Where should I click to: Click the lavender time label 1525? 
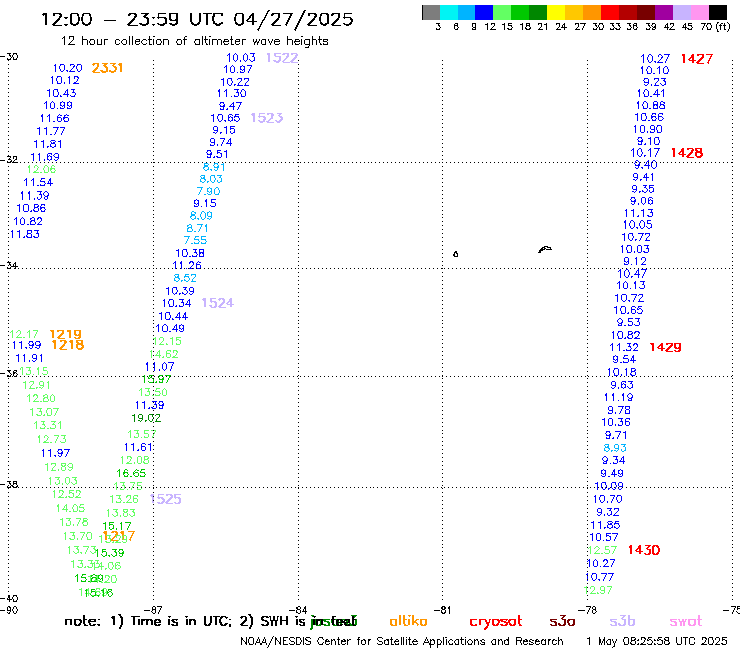coord(166,499)
